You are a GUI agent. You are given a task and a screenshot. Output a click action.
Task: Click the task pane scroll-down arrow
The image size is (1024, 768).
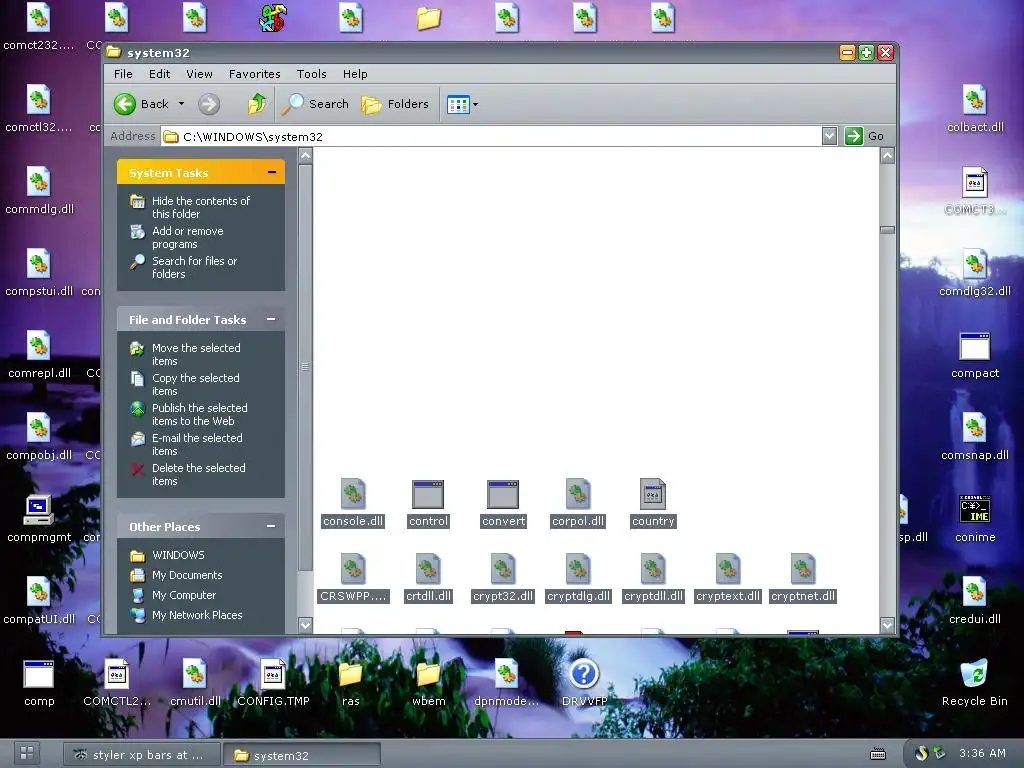pyautogui.click(x=305, y=625)
